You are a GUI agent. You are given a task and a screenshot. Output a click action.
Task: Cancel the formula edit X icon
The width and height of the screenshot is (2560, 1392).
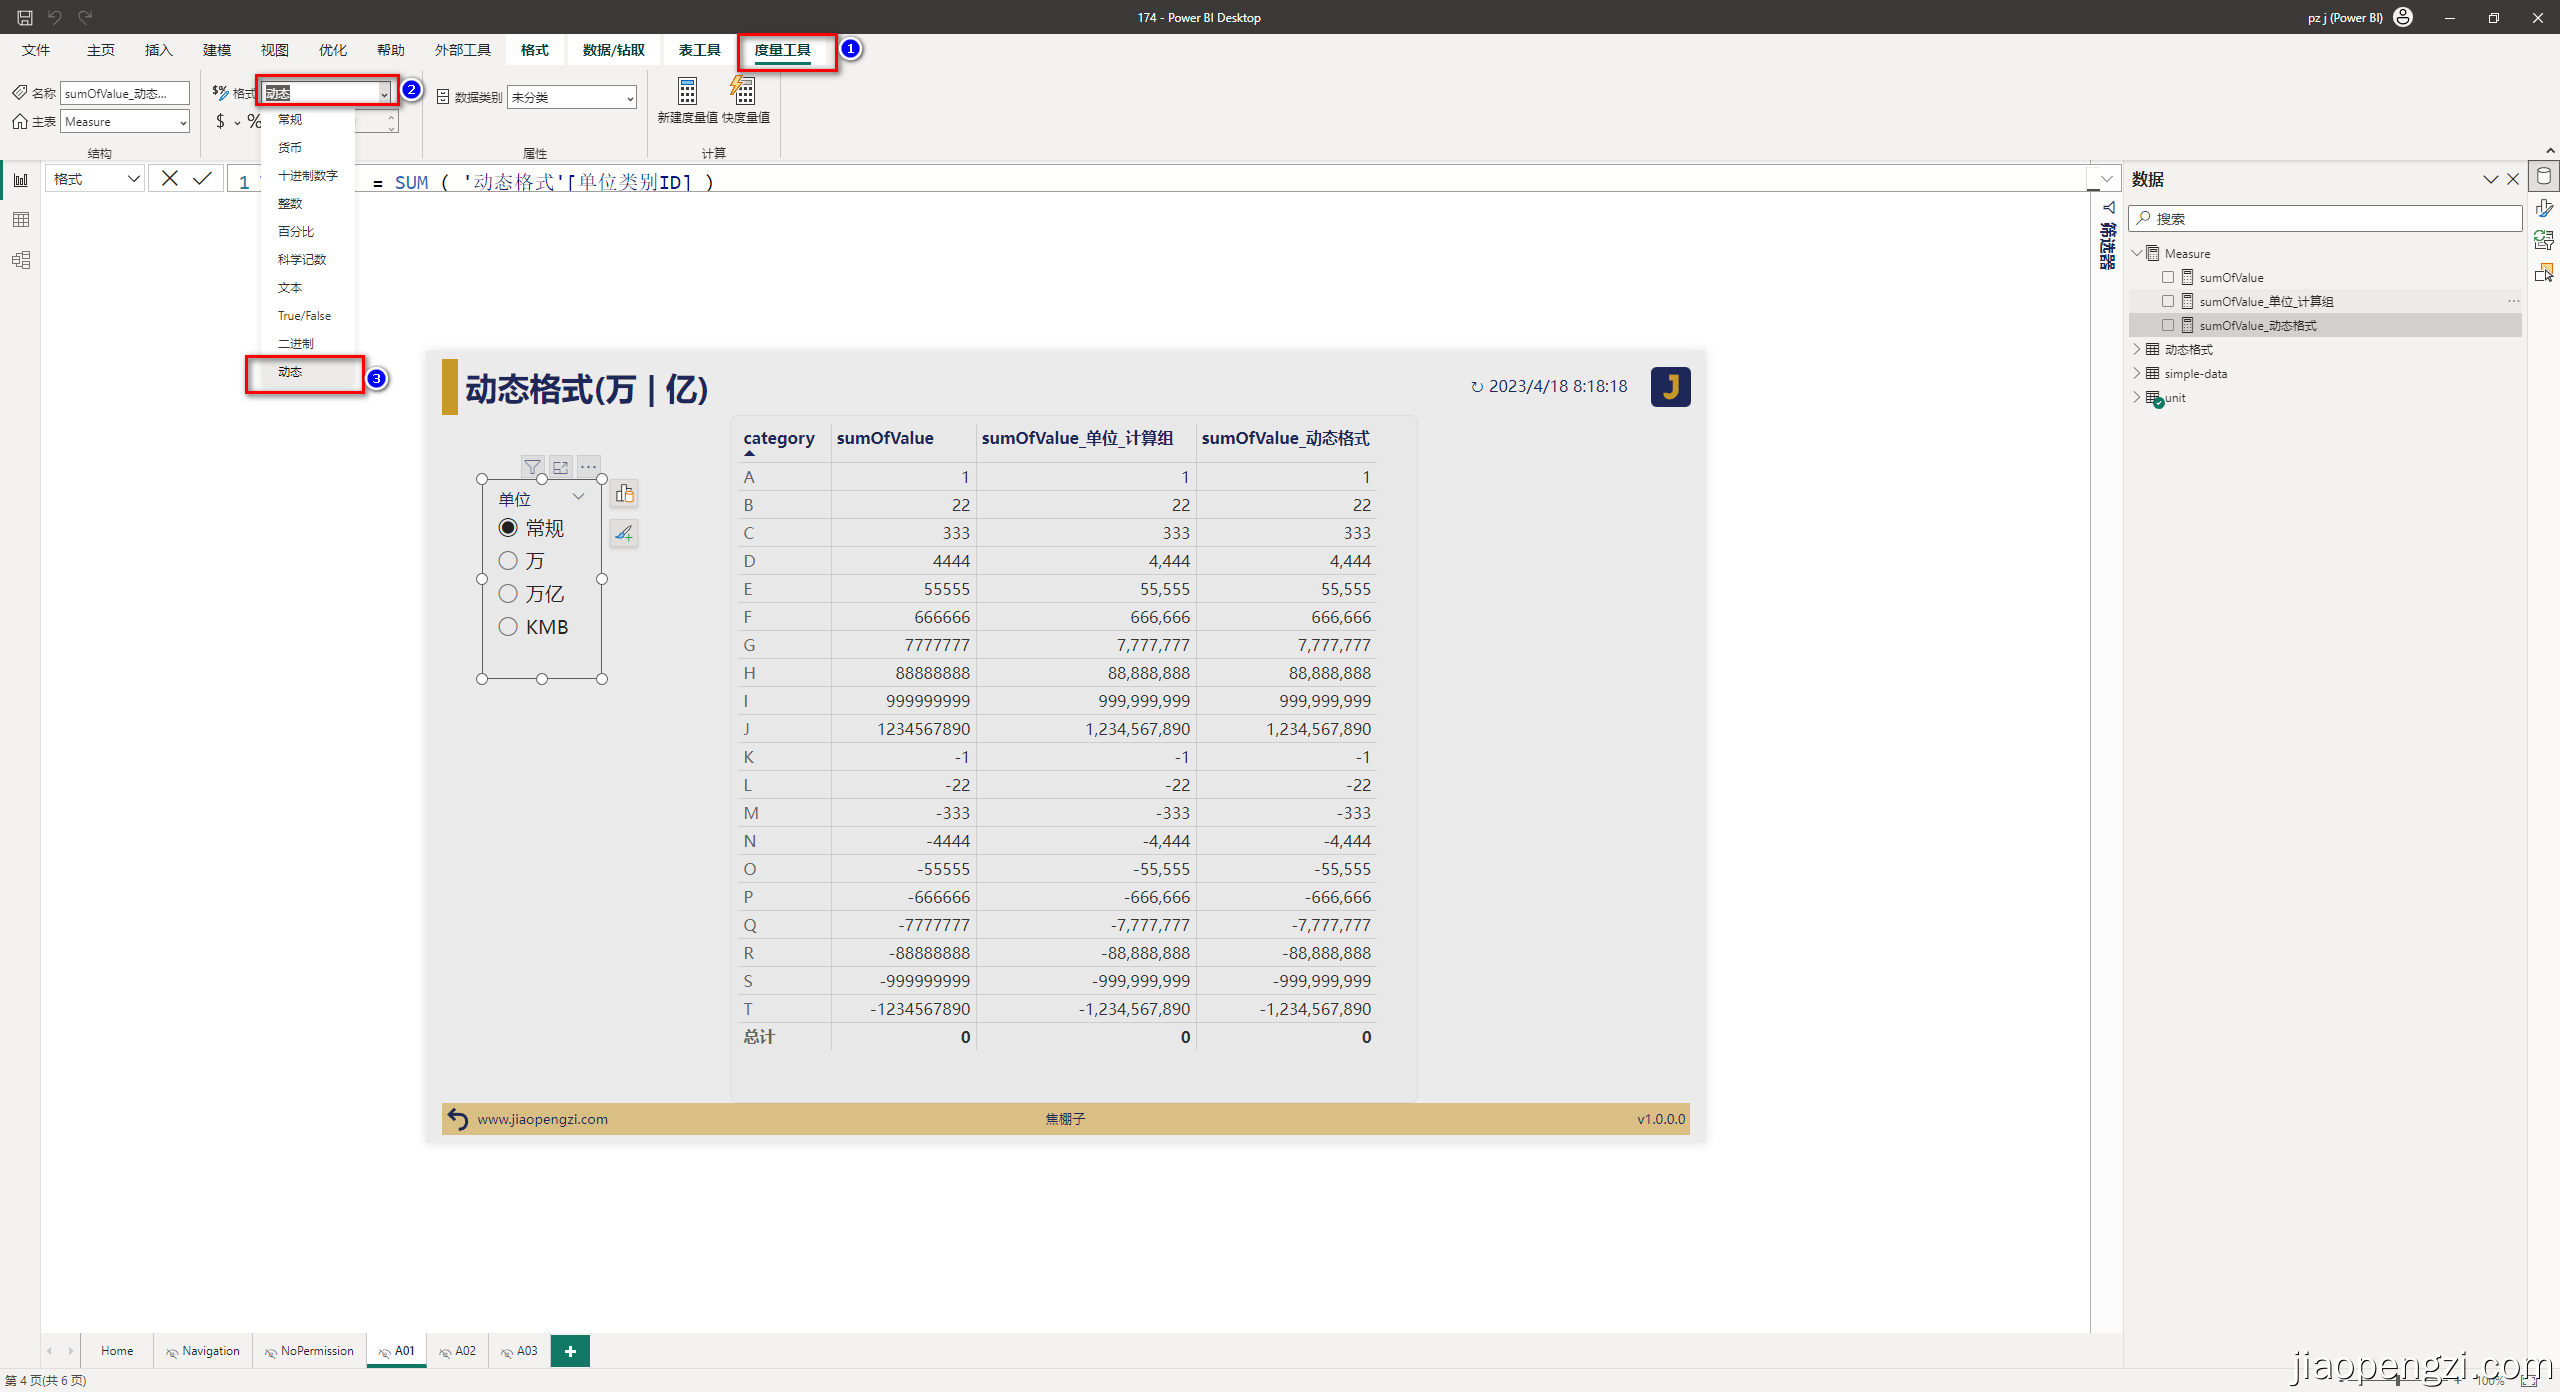tap(169, 179)
